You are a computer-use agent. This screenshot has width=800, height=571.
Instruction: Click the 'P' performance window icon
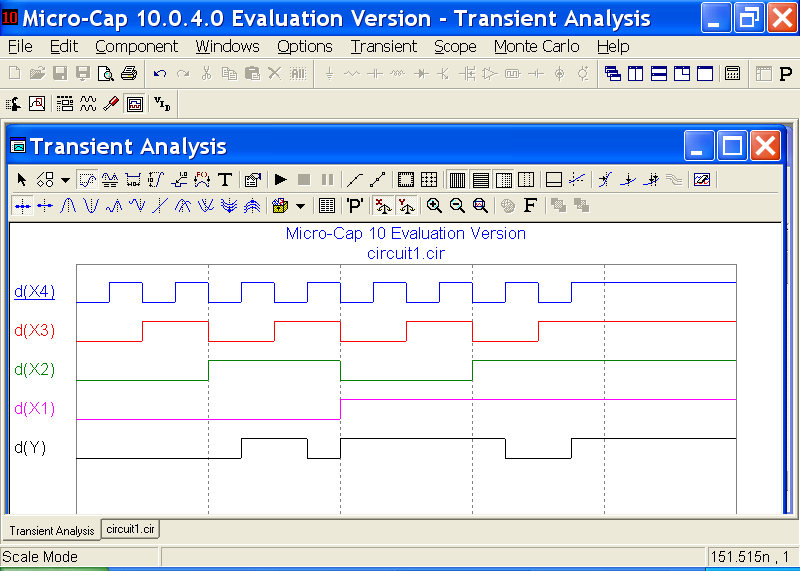355,206
